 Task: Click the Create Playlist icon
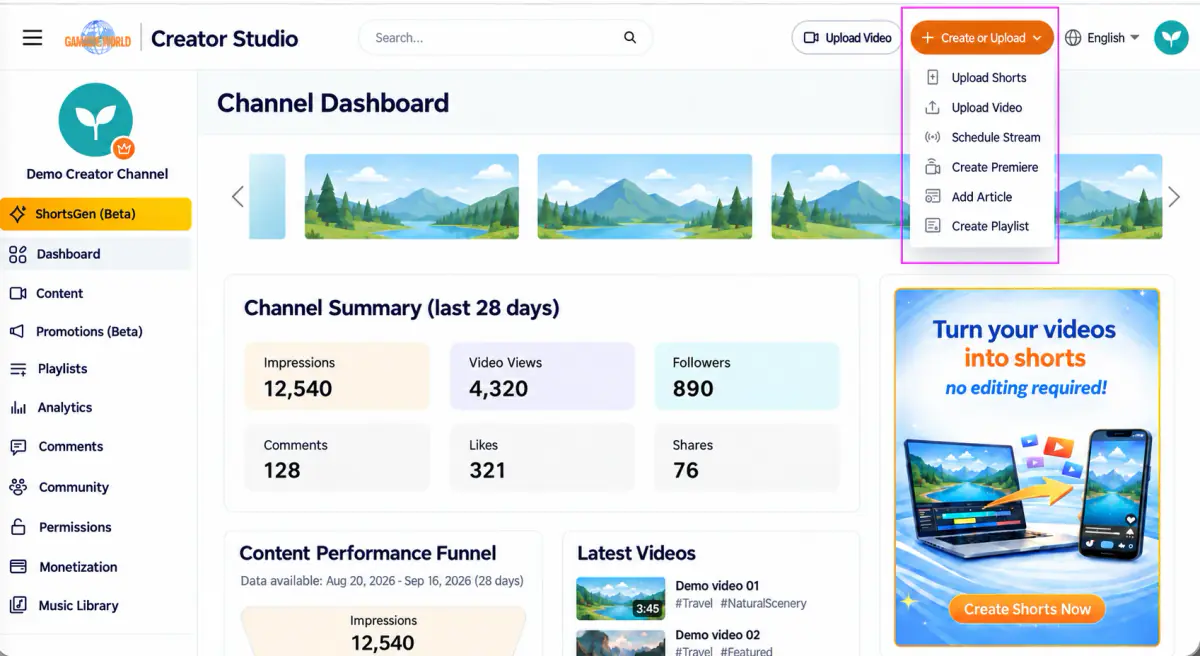click(x=933, y=226)
